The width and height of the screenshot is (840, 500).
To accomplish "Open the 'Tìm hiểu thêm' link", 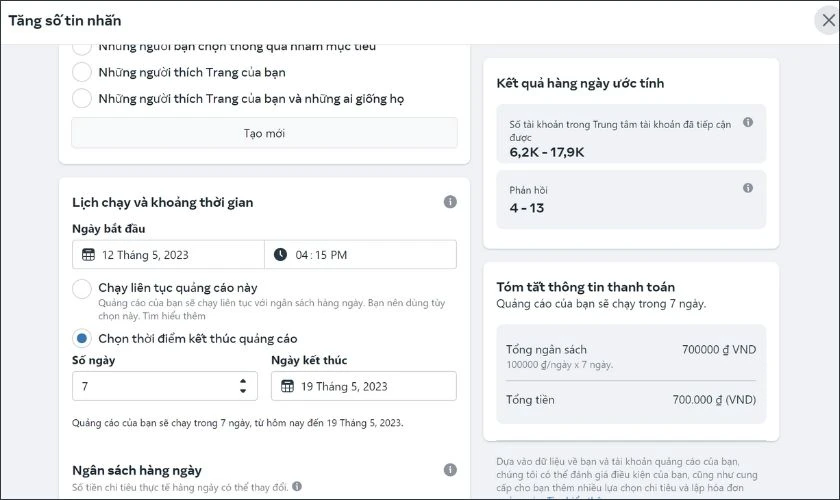I will pyautogui.click(x=174, y=316).
